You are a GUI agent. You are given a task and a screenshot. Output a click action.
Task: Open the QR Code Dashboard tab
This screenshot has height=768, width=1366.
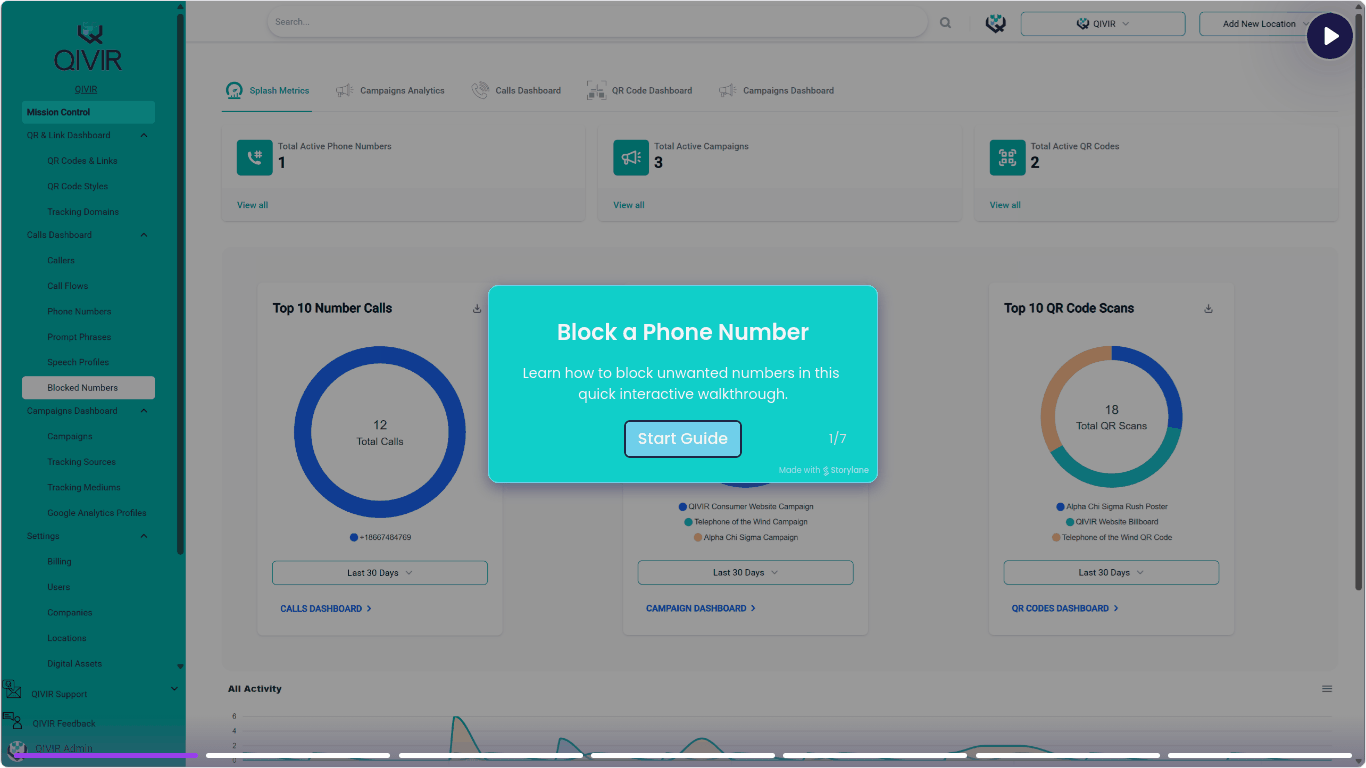[639, 91]
